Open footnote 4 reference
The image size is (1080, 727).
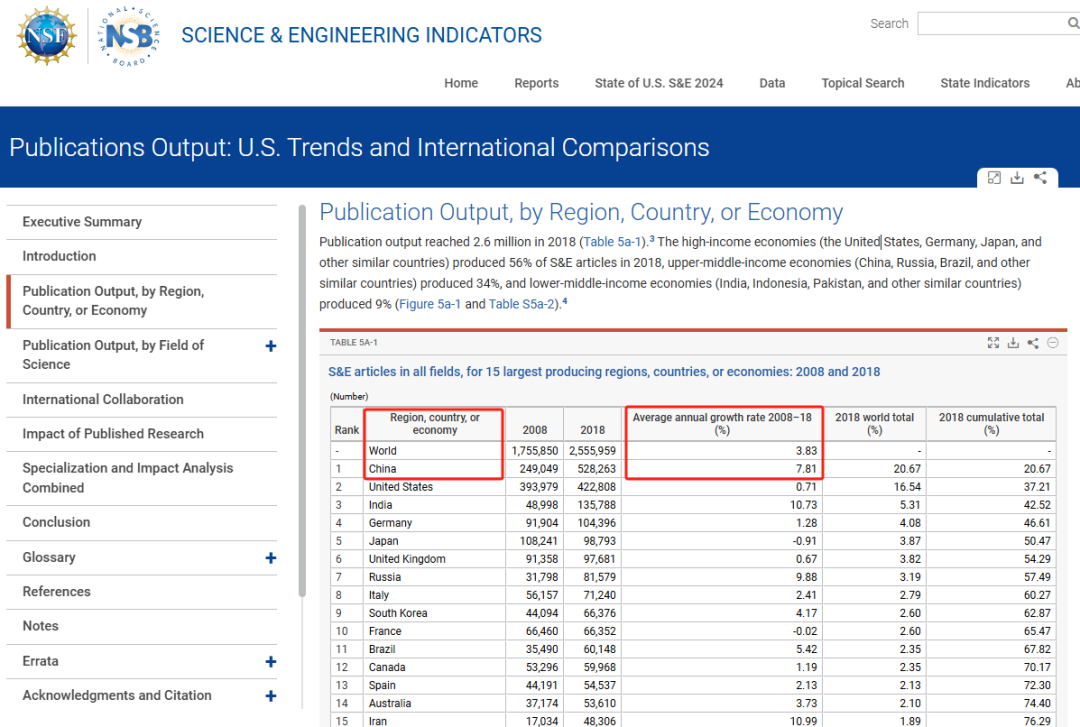[564, 301]
